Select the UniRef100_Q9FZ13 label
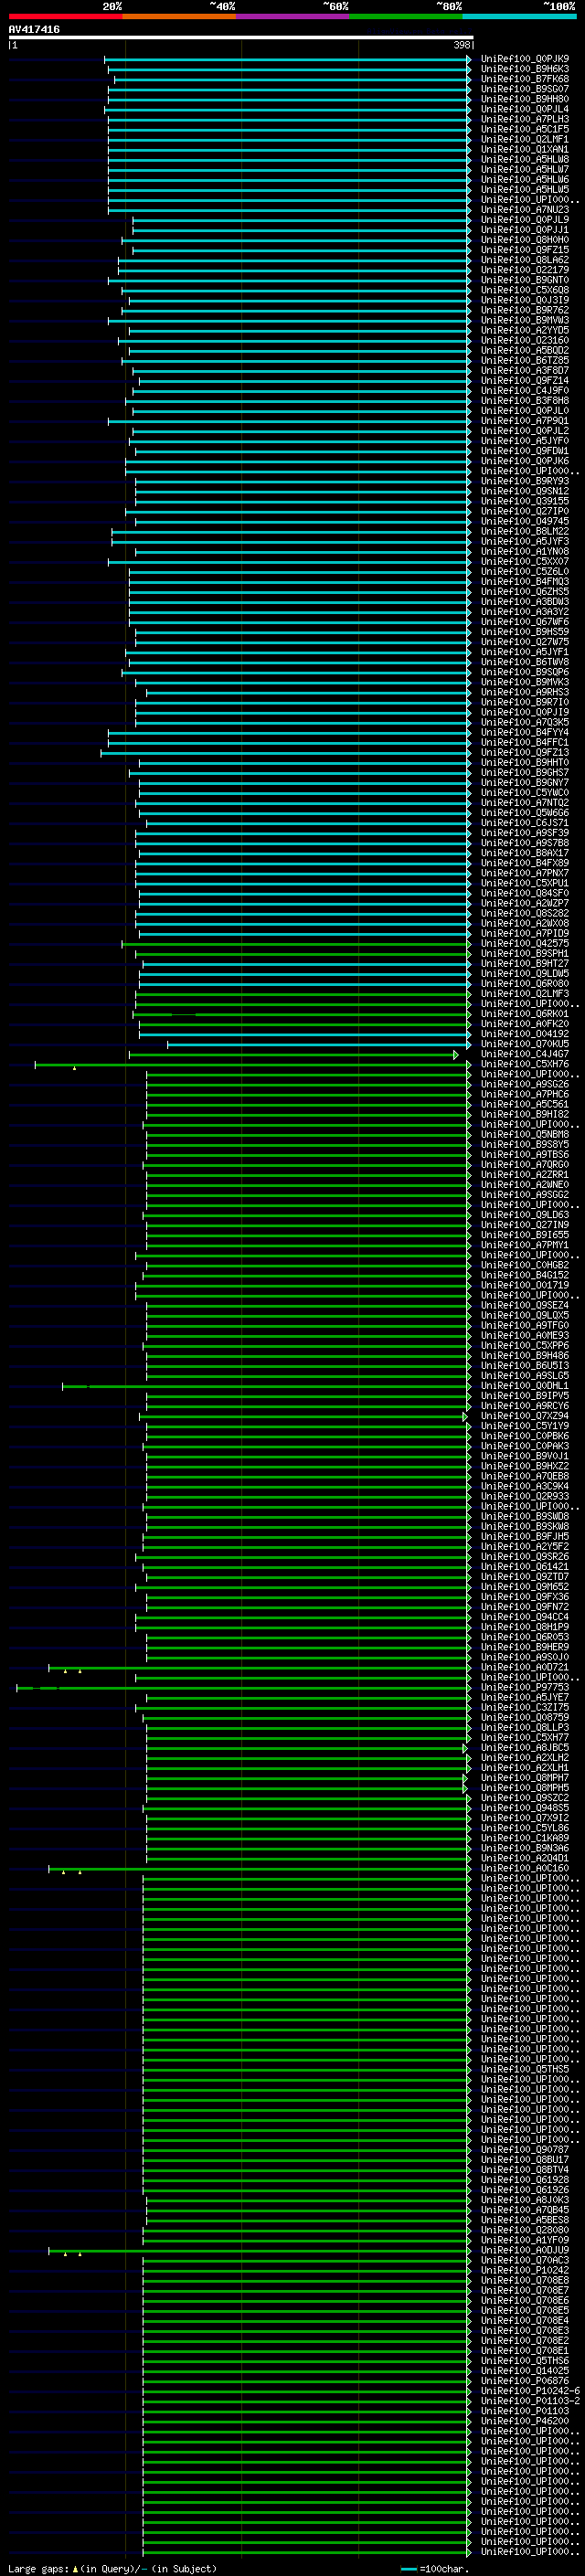This screenshot has width=585, height=2576. point(525,753)
